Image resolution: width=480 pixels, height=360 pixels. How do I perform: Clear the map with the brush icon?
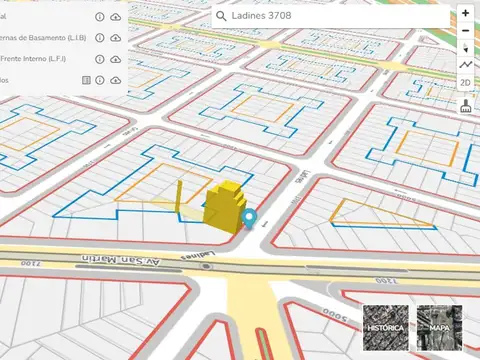(x=465, y=106)
